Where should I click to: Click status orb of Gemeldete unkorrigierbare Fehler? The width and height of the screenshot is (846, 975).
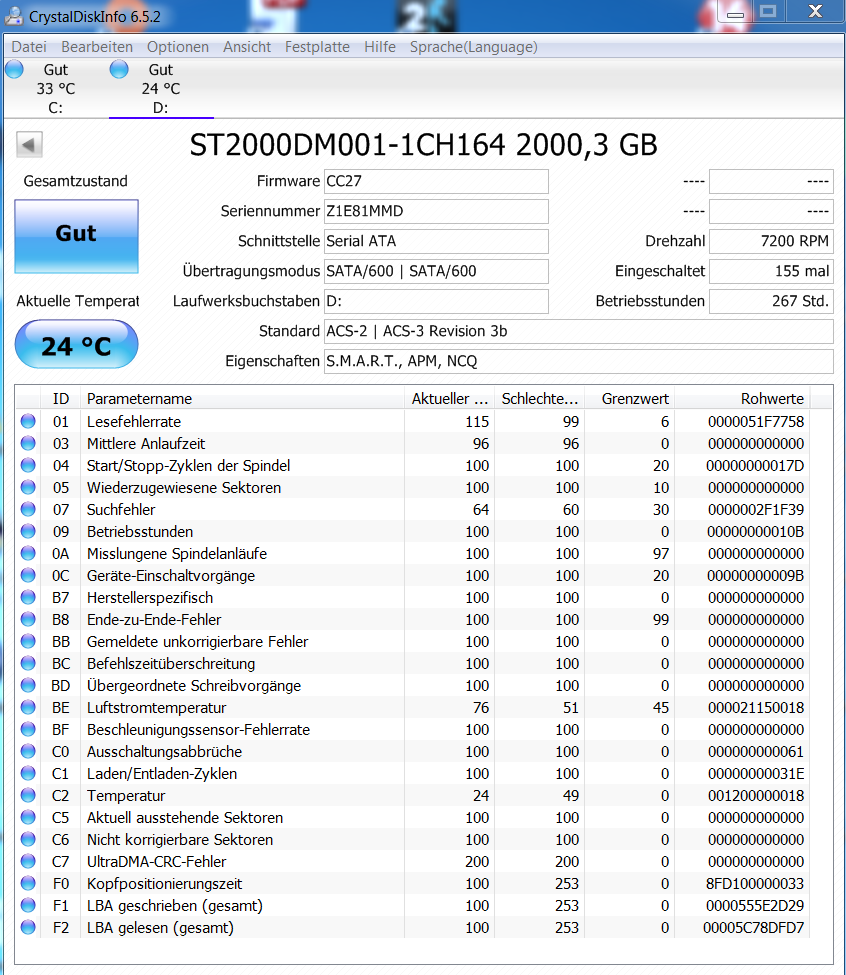pyautogui.click(x=28, y=641)
